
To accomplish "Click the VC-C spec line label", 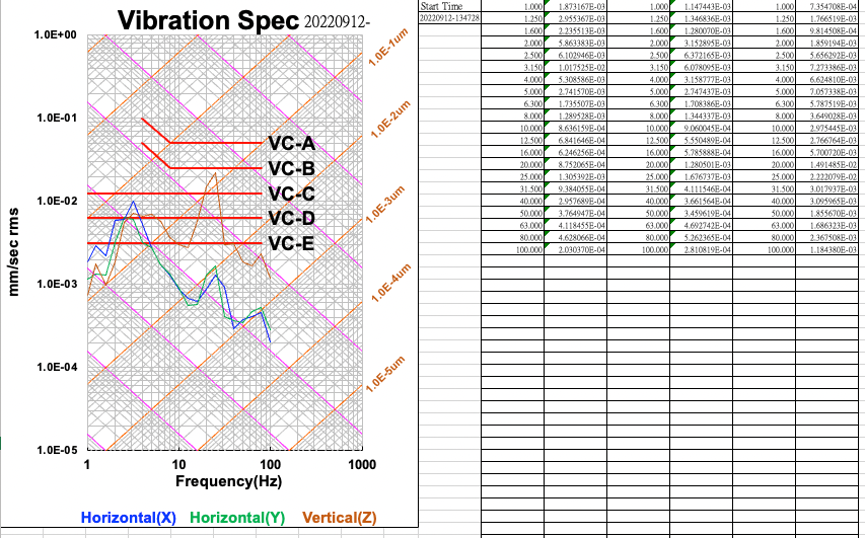I will point(292,194).
